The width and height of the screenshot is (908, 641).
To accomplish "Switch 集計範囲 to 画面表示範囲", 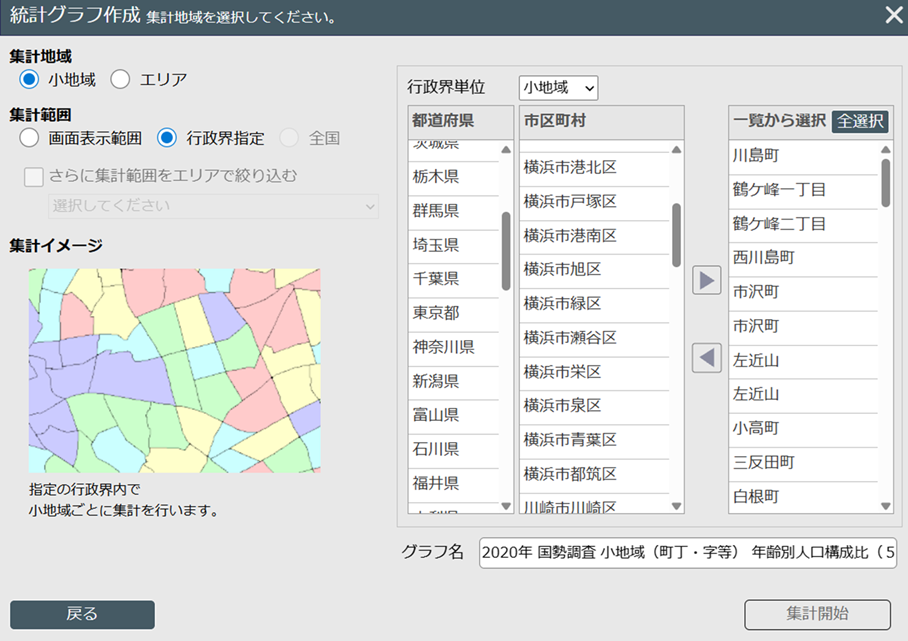I will pyautogui.click(x=28, y=138).
